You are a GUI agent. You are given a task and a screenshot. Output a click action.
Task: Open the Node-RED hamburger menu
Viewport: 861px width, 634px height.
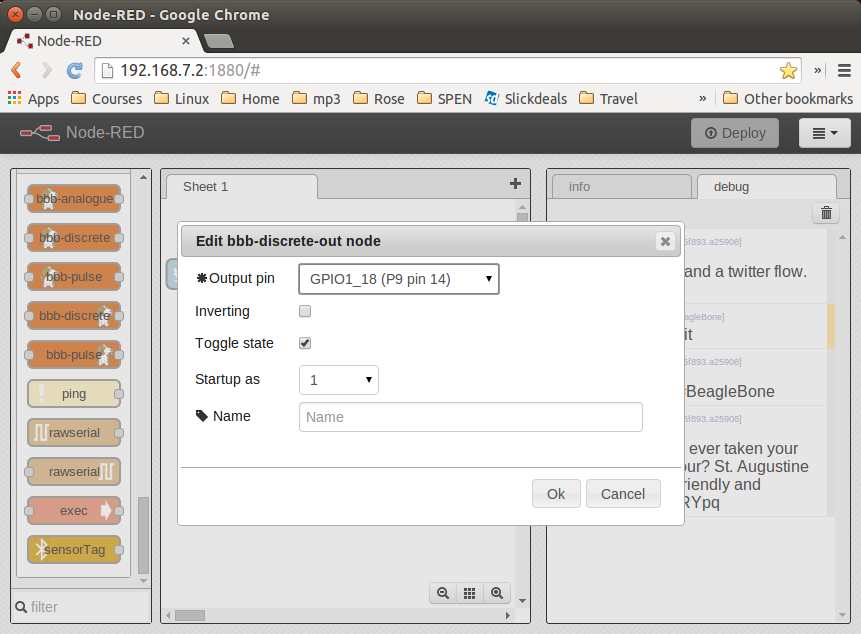[x=824, y=133]
